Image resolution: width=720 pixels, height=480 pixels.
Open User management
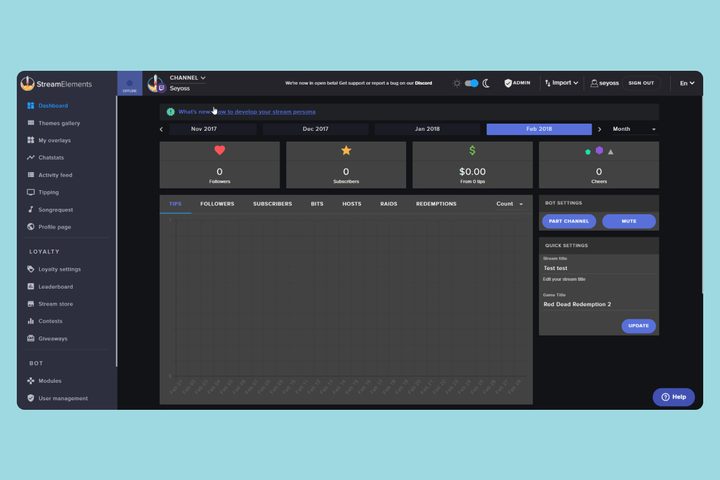tap(57, 398)
